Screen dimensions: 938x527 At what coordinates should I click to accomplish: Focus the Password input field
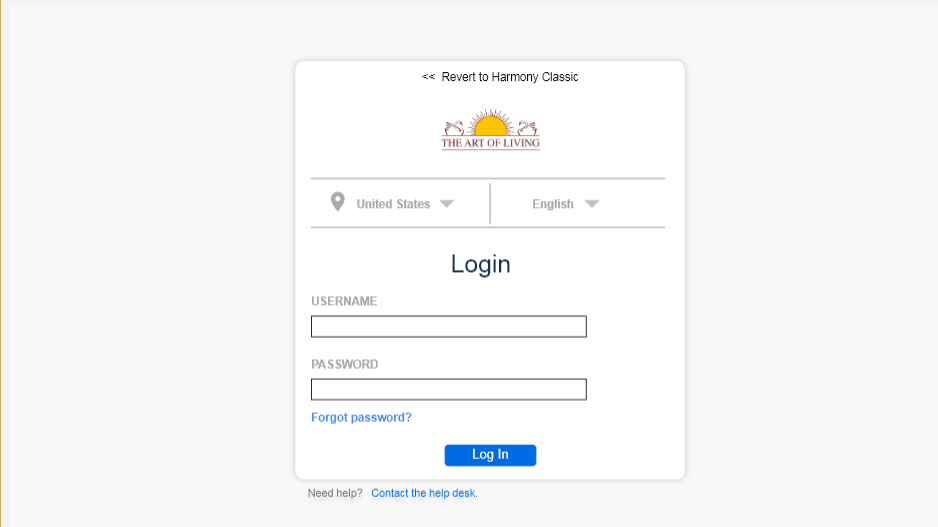coord(449,389)
